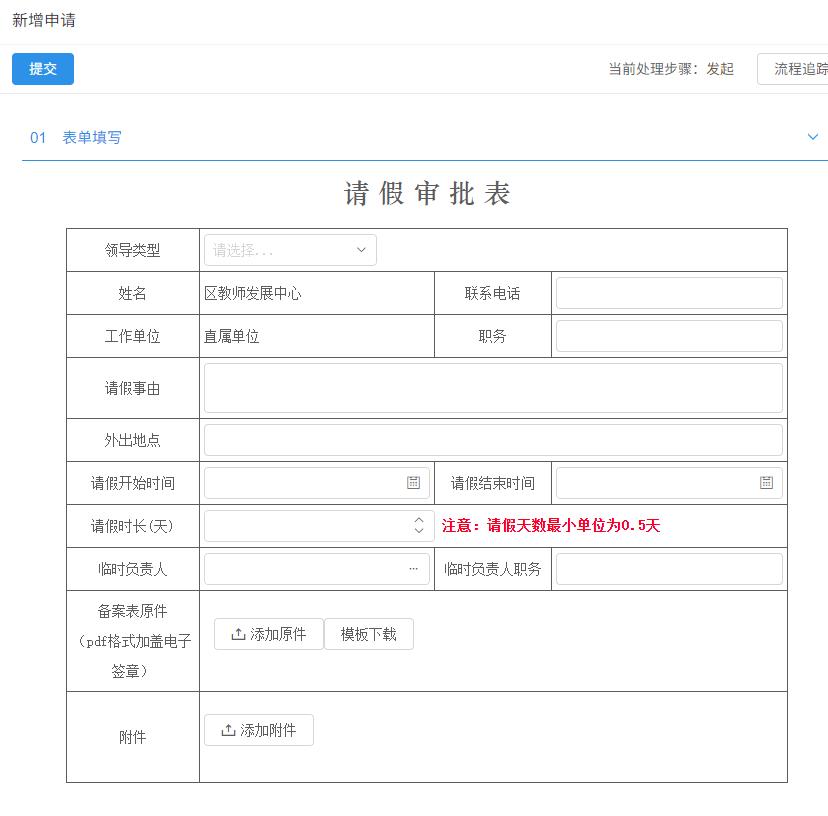Click the 请假时长(天) number field

[x=319, y=526]
